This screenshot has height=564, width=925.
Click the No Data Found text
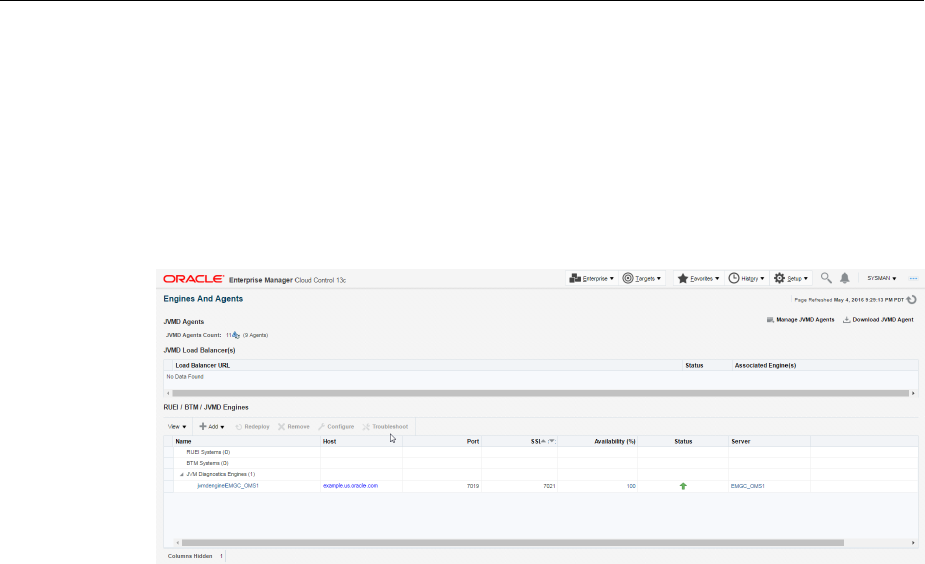185,376
